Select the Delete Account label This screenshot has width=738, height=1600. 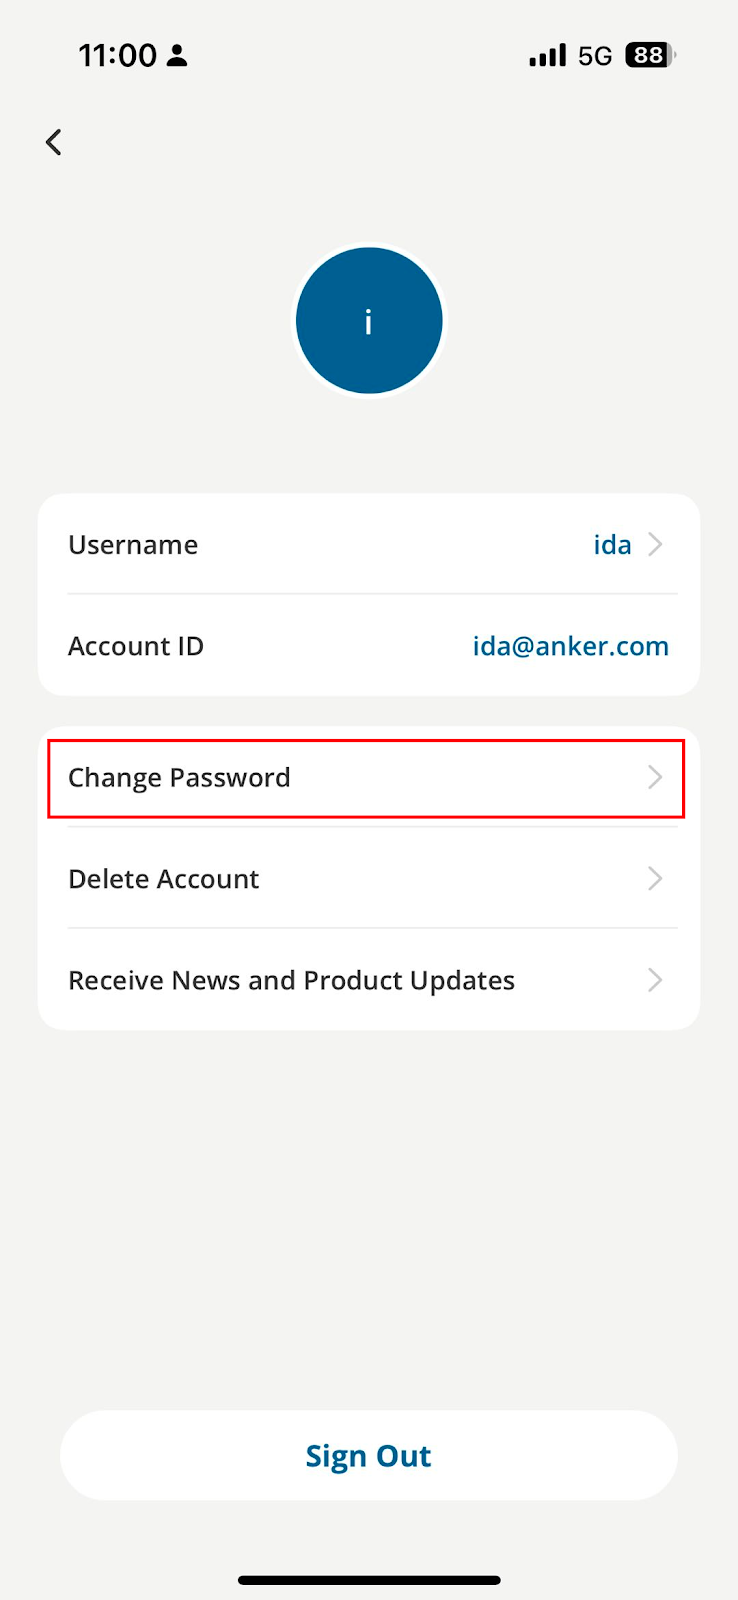[x=163, y=879]
